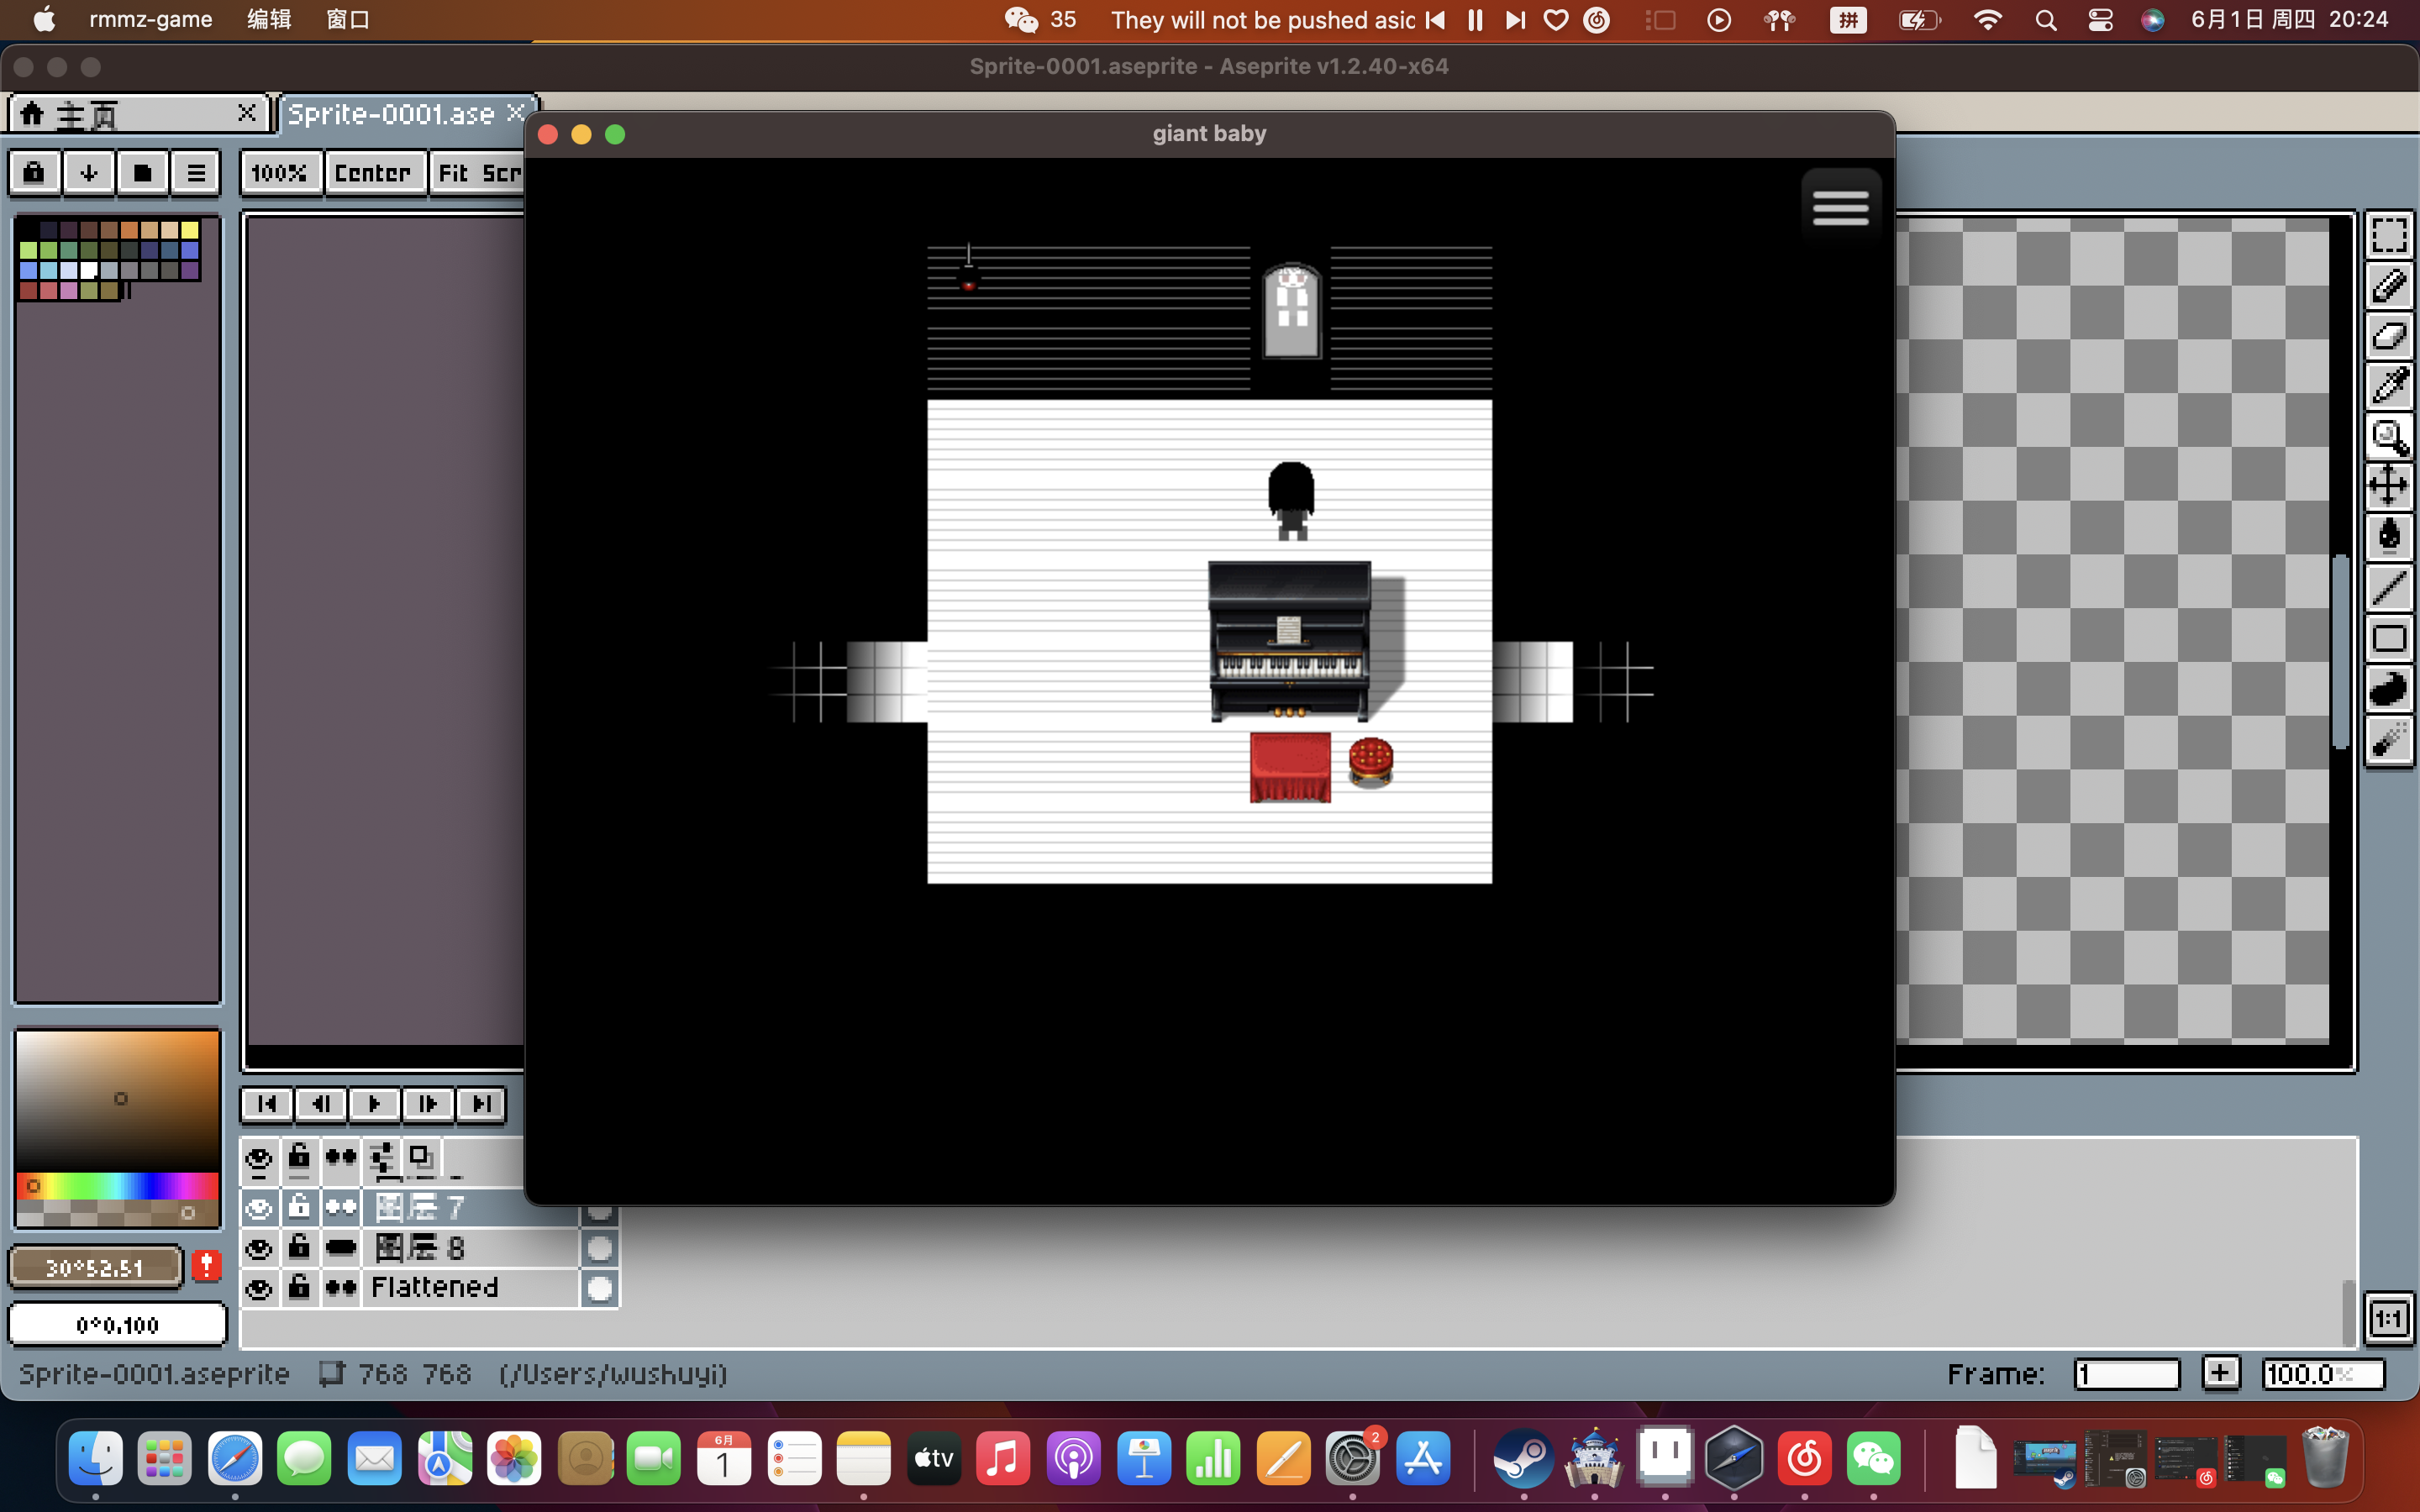Switch to the 主页 home tab
This screenshot has width=2420, height=1512.
coord(140,114)
